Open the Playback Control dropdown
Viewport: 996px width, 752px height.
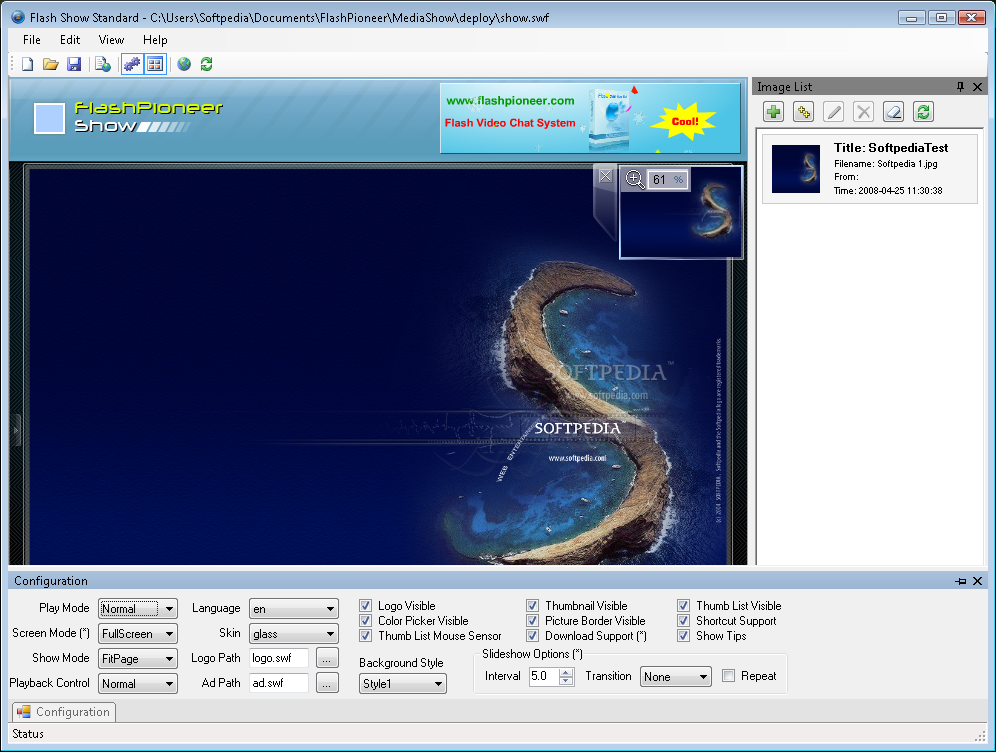[138, 683]
